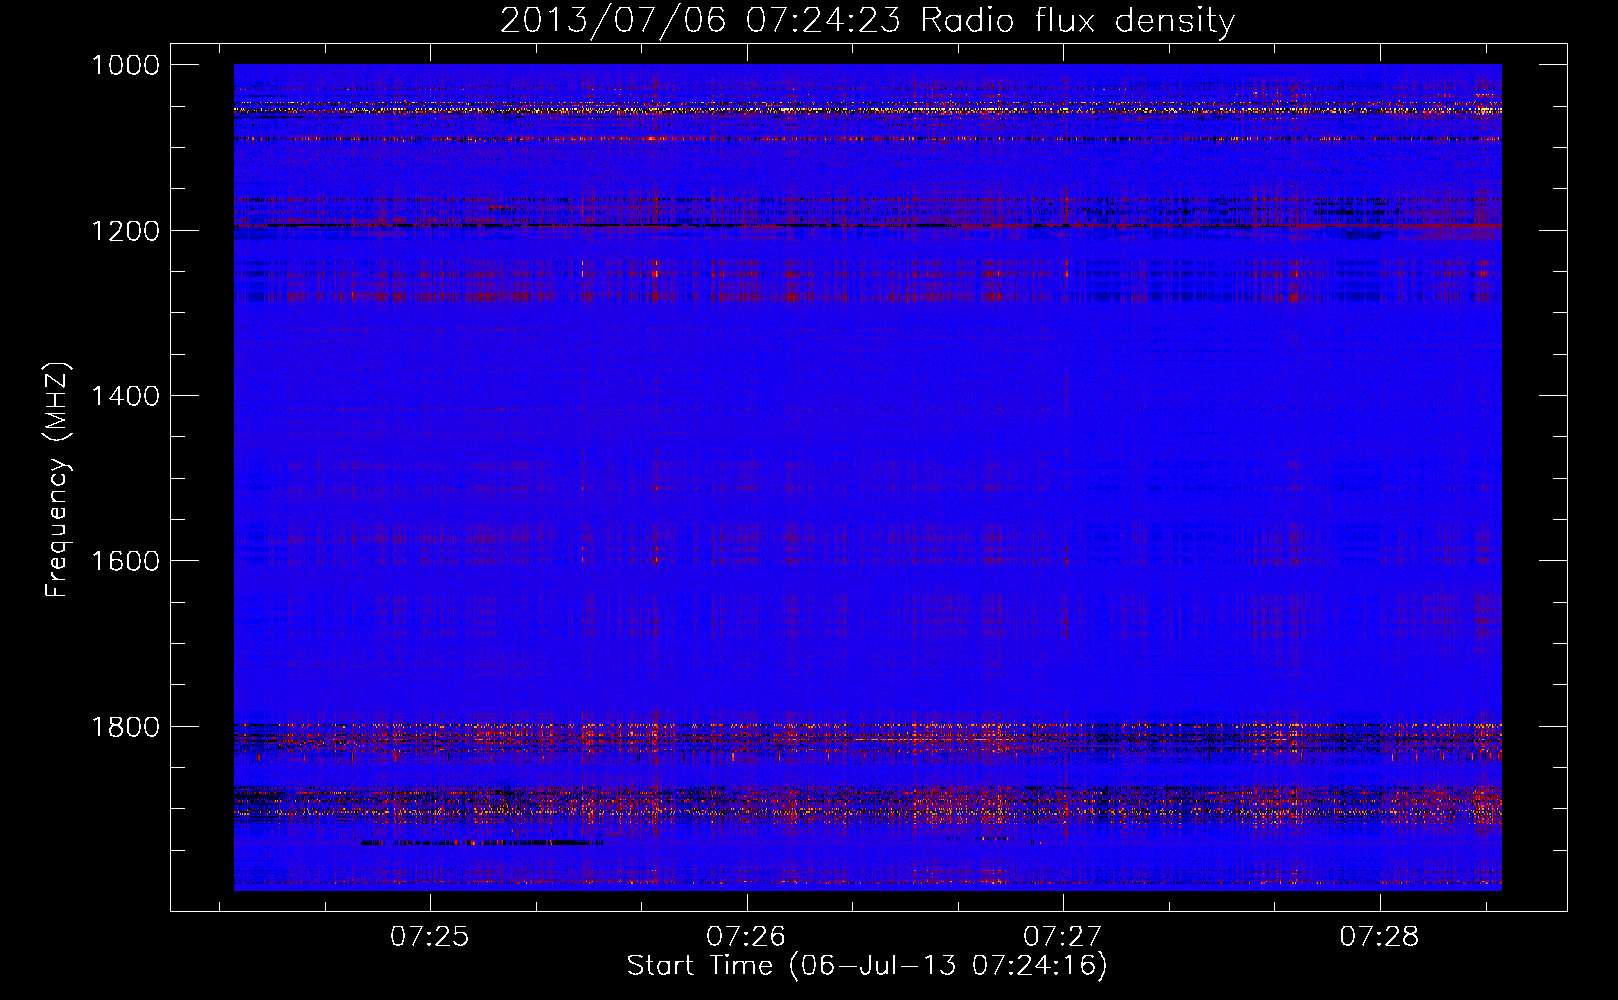Click the "Frequency (MHZ)" axis label
Screen dimensions: 1618x1000
click(57, 480)
